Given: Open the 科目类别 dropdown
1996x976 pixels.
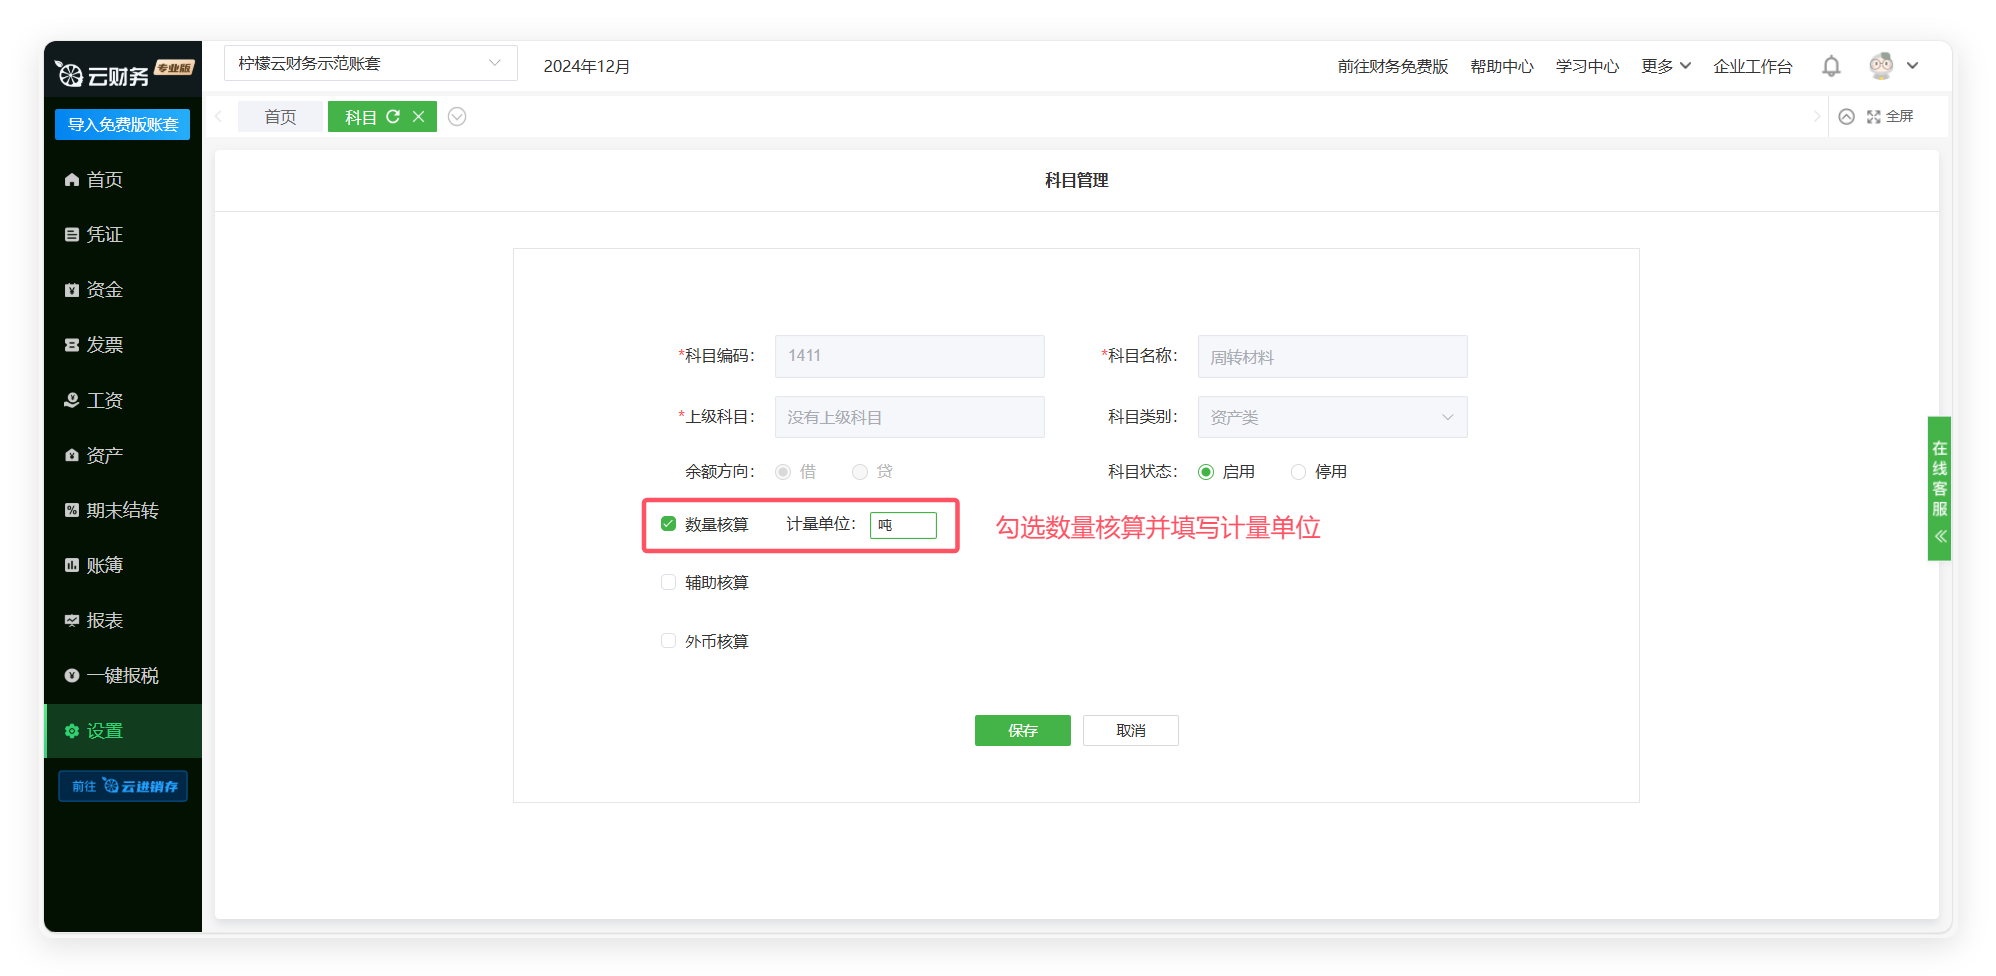Looking at the screenshot, I should (1332, 417).
